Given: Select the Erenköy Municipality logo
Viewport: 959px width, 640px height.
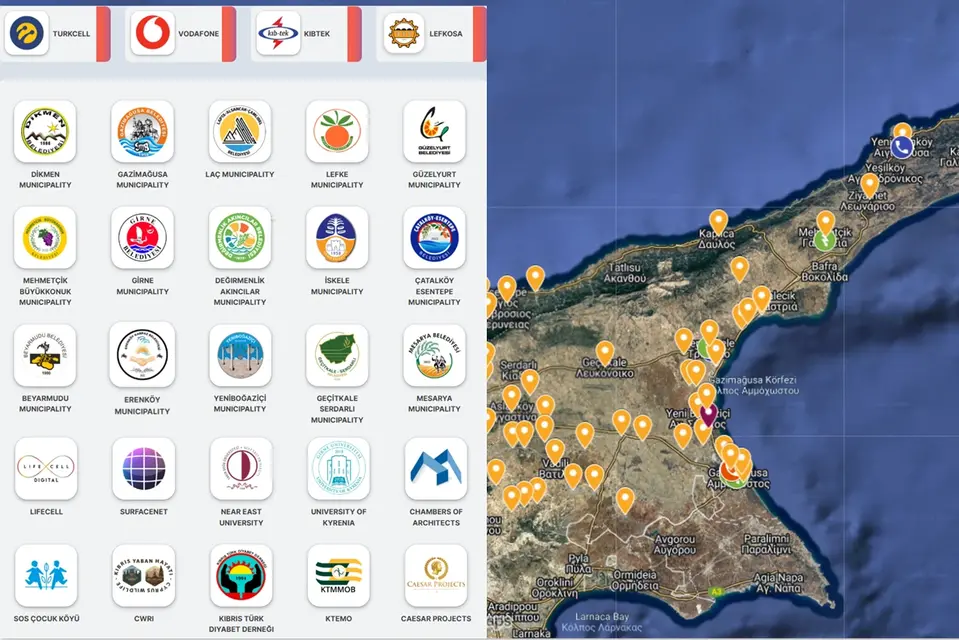Looking at the screenshot, I should (142, 355).
